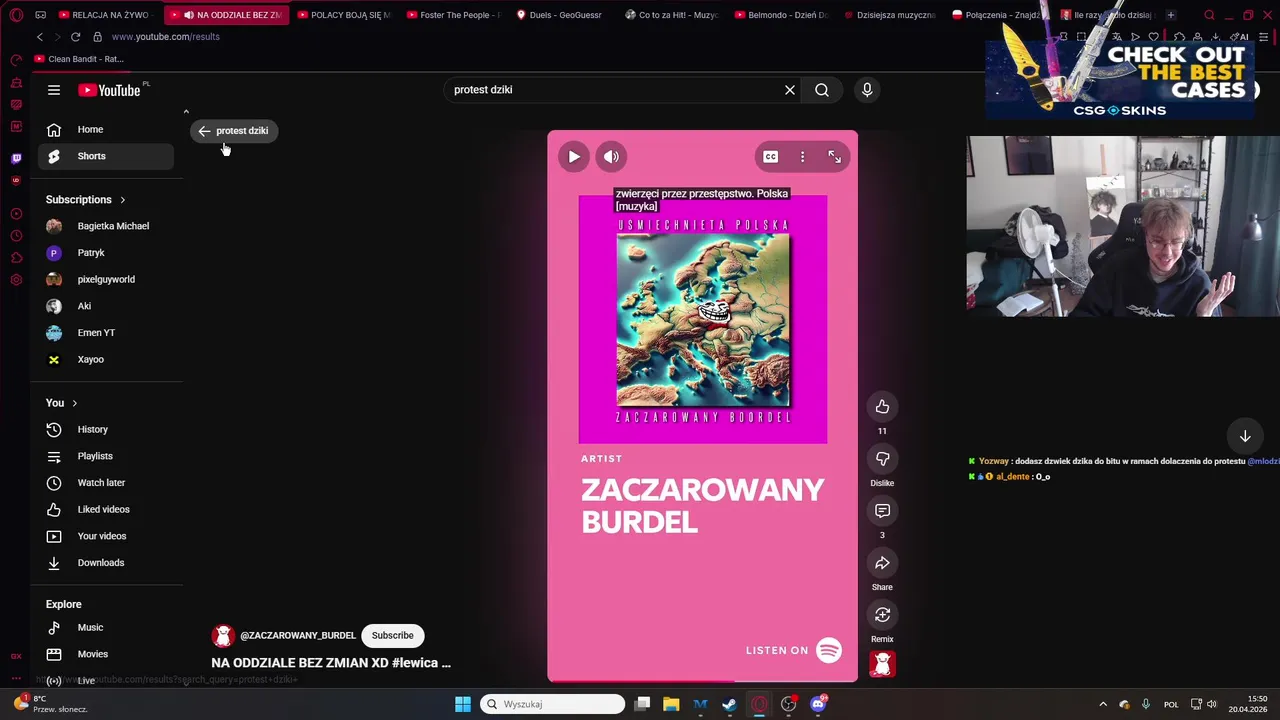Image resolution: width=1280 pixels, height=720 pixels.
Task: Click the Spotify logo on the Short
Action: tap(829, 650)
